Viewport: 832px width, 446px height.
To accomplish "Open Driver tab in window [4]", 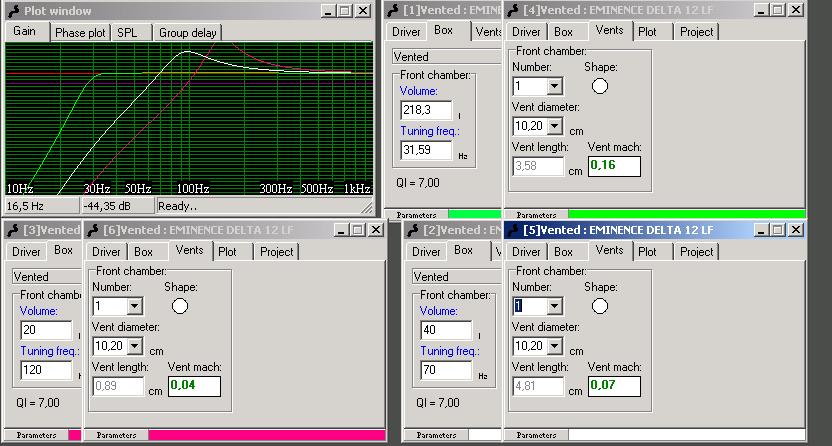I will coord(526,32).
